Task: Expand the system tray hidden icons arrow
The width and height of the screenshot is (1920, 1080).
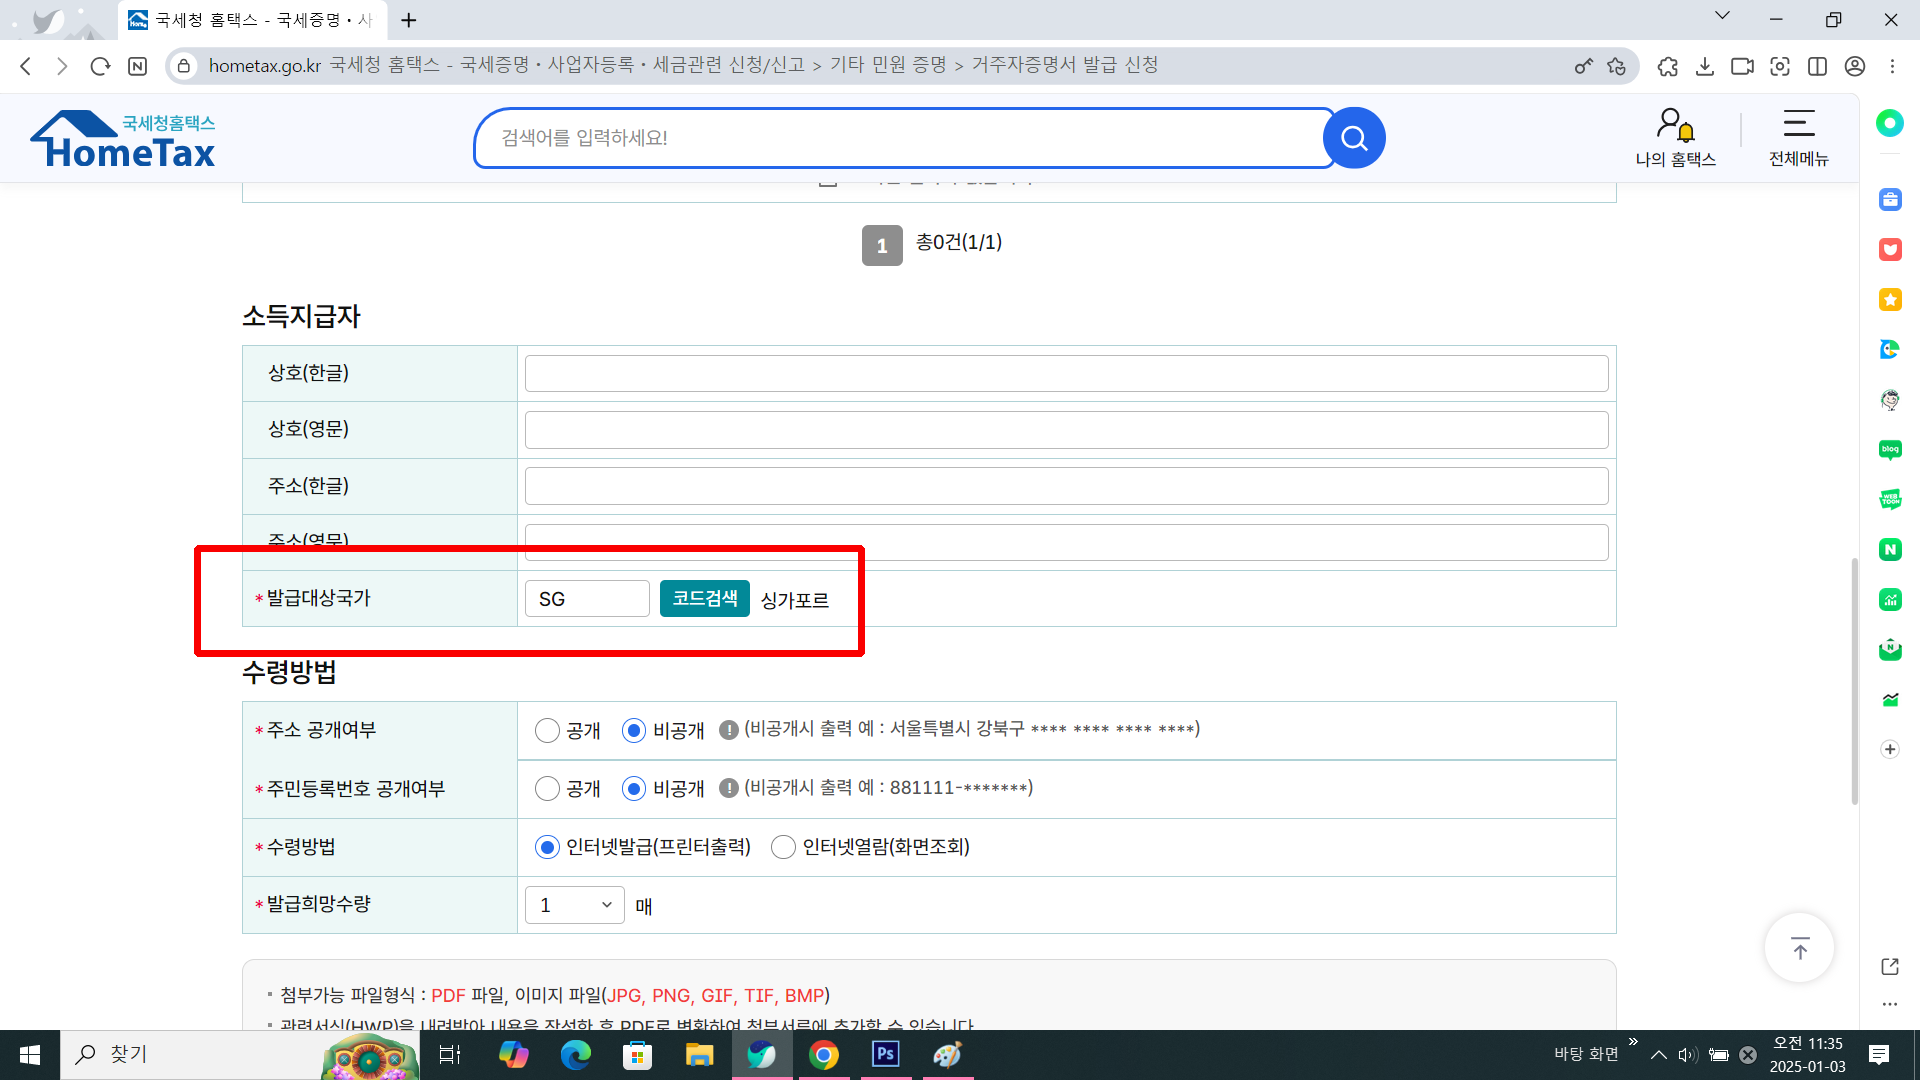Action: 1658,1054
